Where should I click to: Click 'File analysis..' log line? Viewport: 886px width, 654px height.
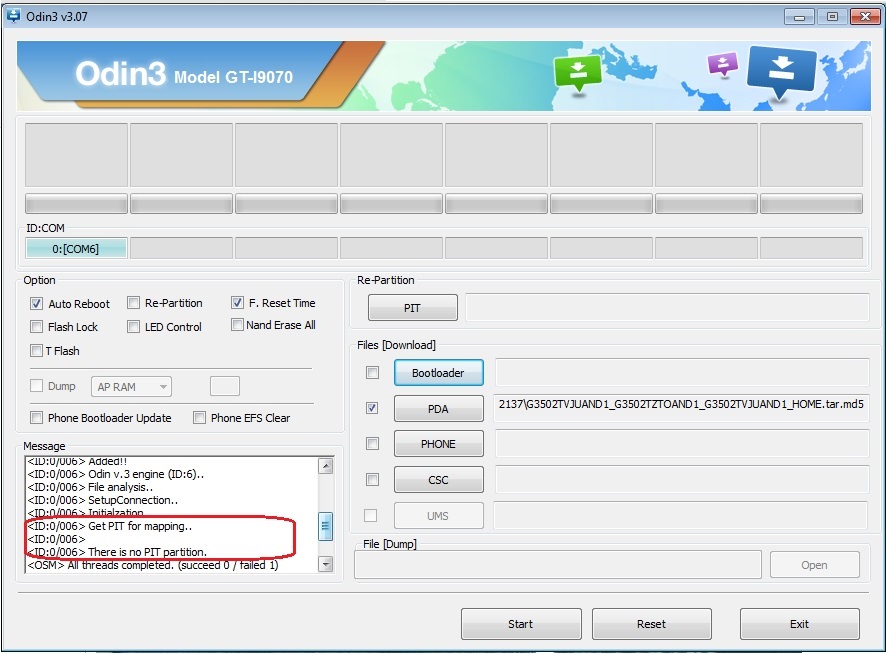tap(90, 487)
